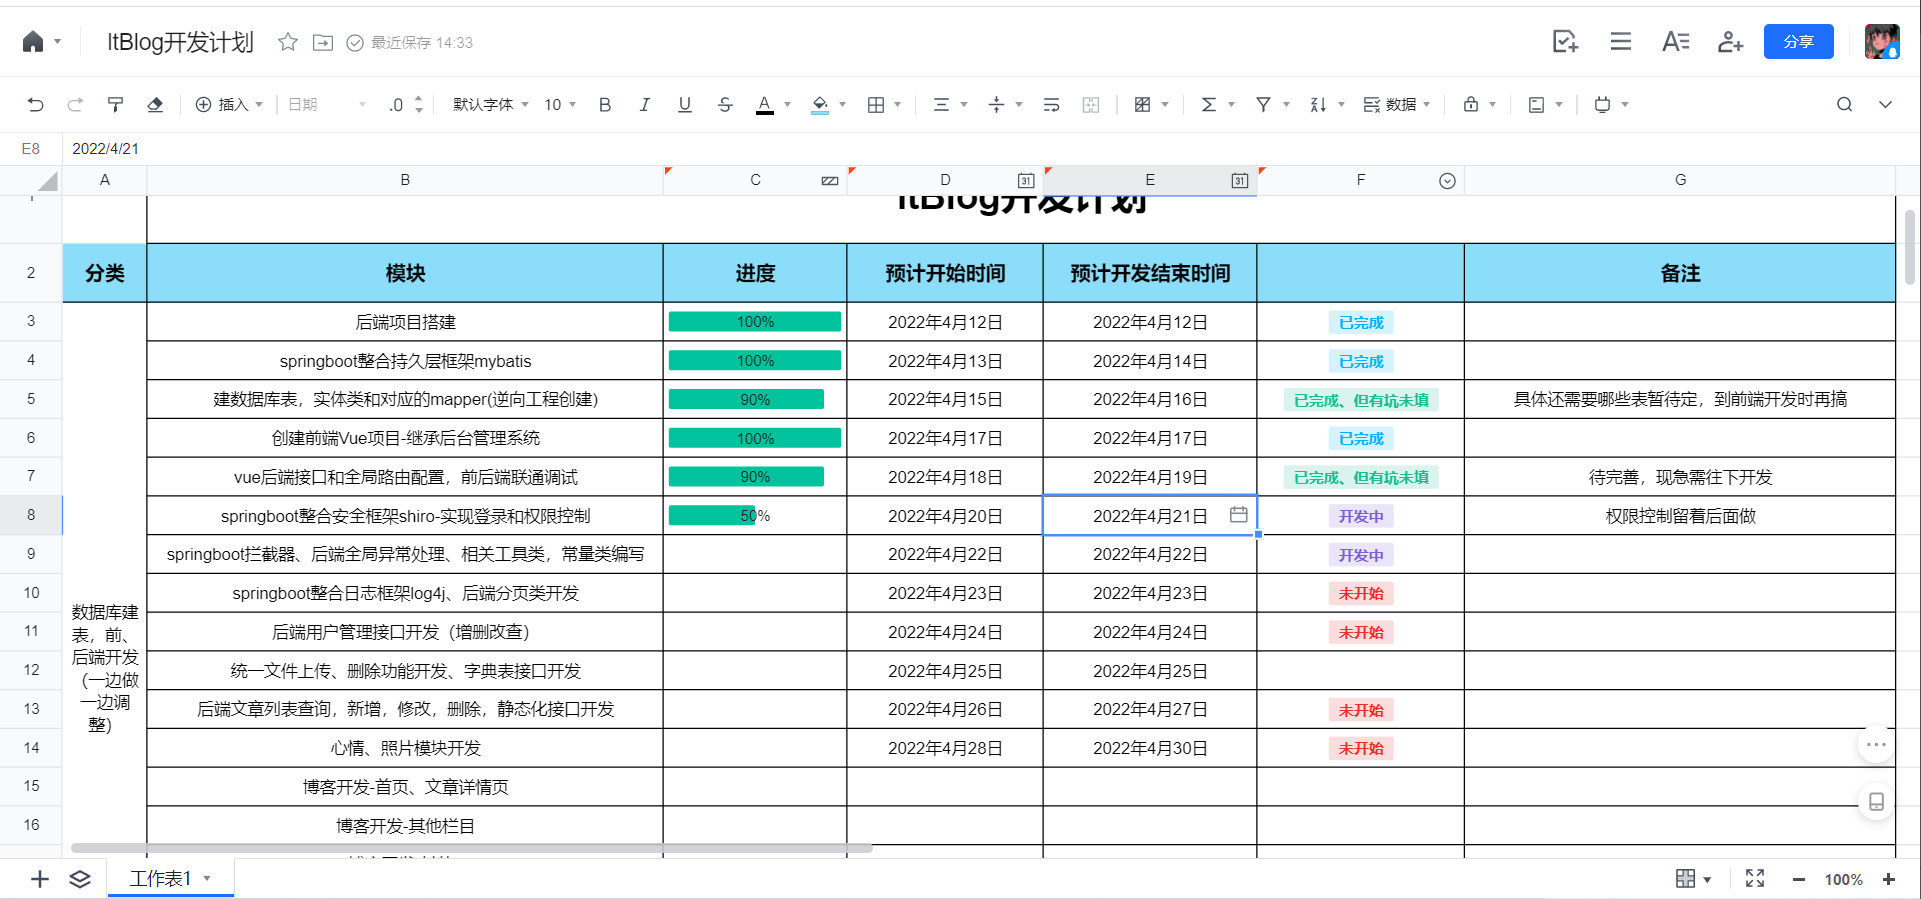Viewport: 1921px width, 899px height.
Task: Zoom out with the minus button
Action: (1799, 879)
